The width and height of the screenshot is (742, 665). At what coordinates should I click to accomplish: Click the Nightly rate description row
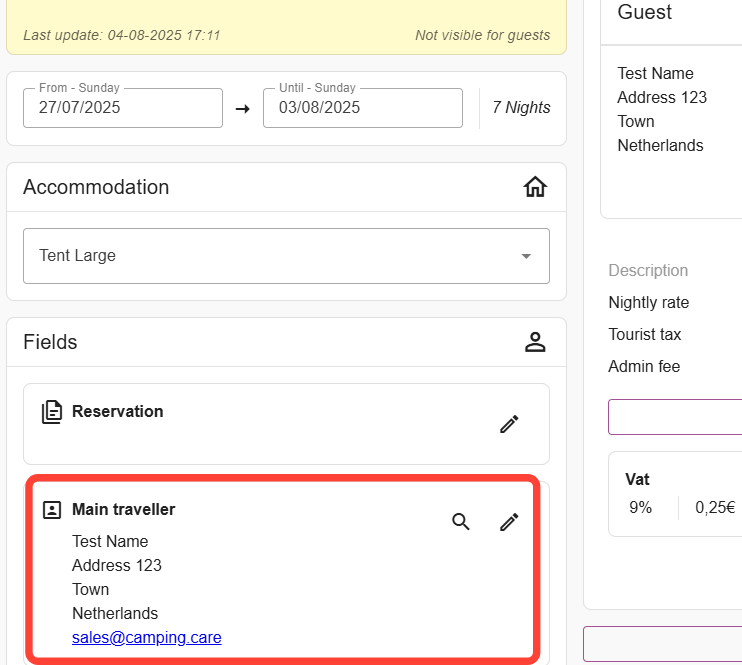tap(649, 303)
